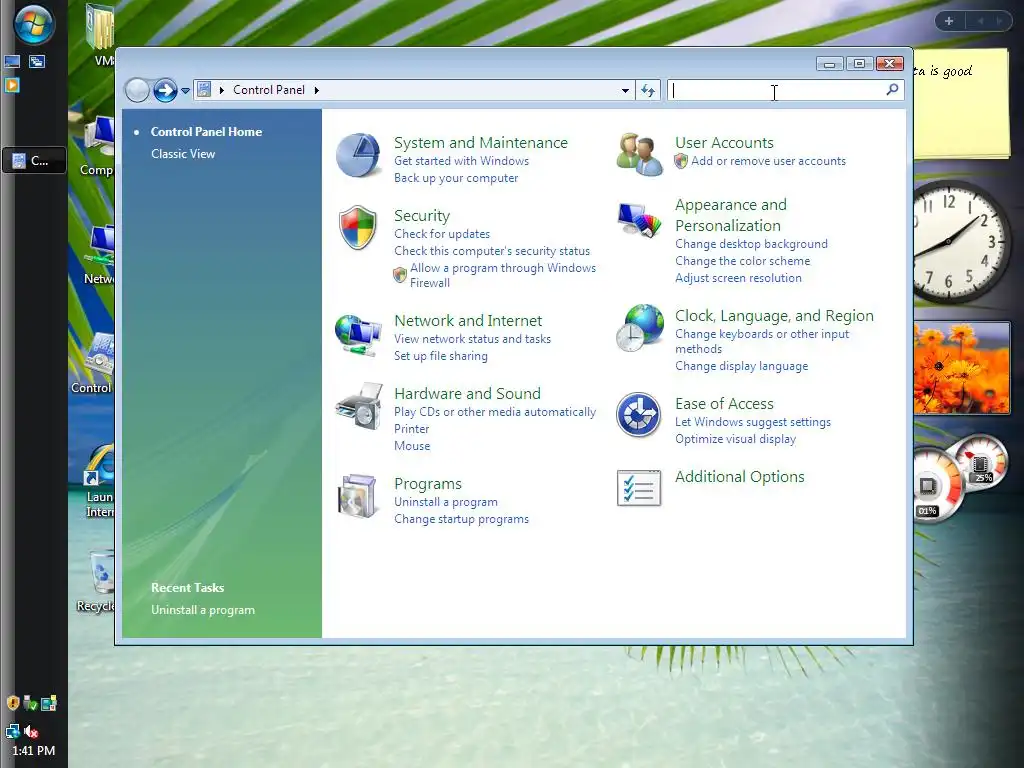The height and width of the screenshot is (768, 1024).
Task: Open the Programs box icon
Action: [x=357, y=496]
